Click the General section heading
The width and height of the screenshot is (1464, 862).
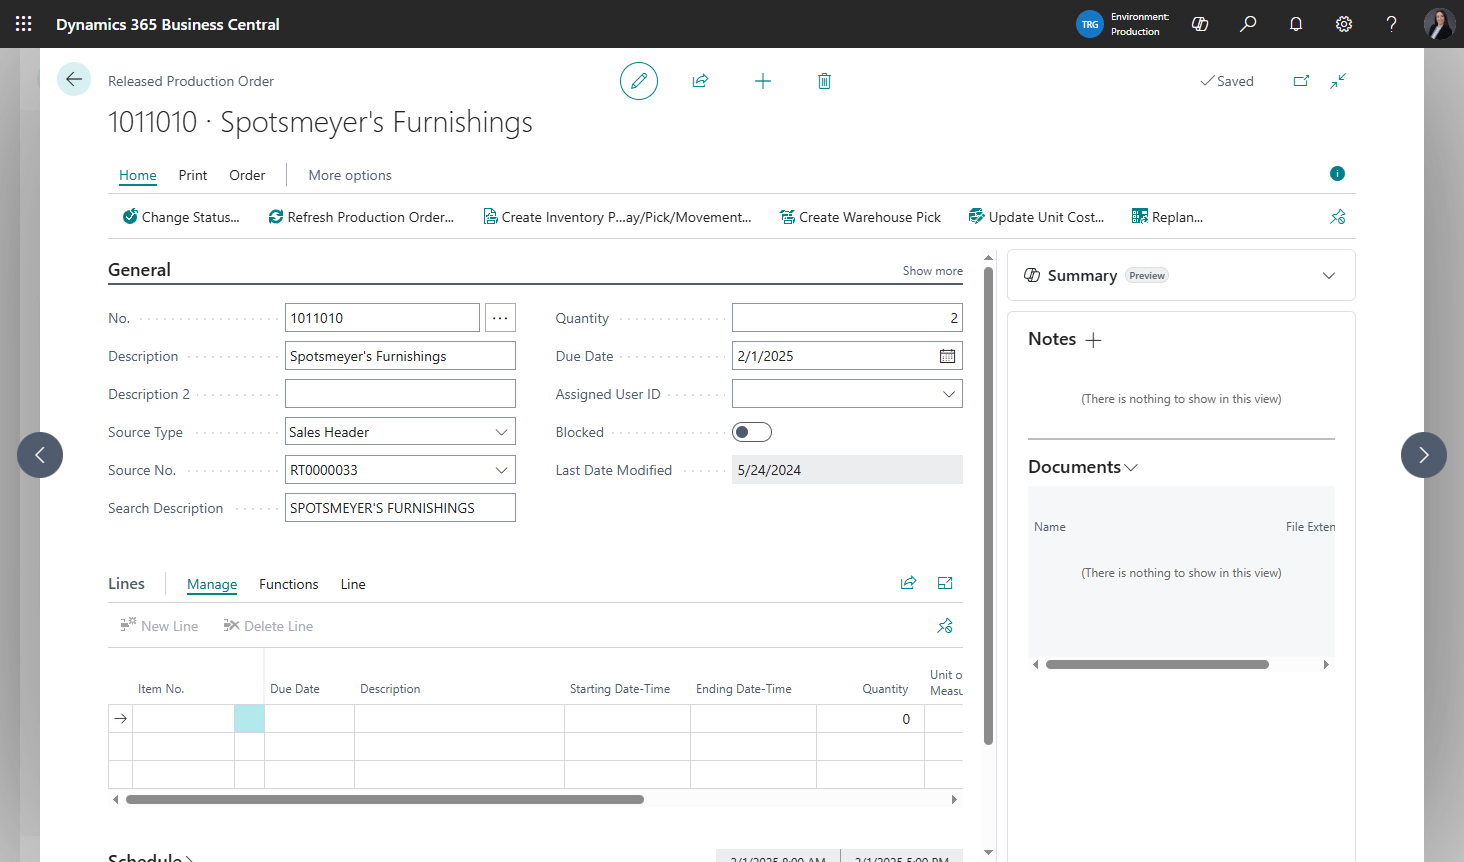[x=139, y=270]
